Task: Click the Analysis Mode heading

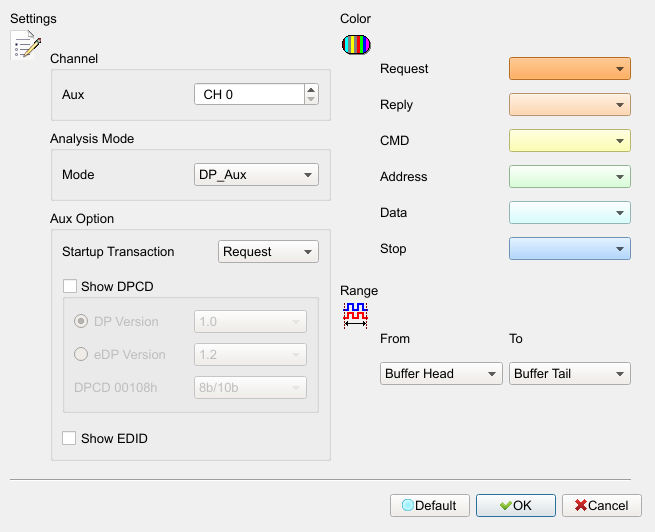Action: 92,139
